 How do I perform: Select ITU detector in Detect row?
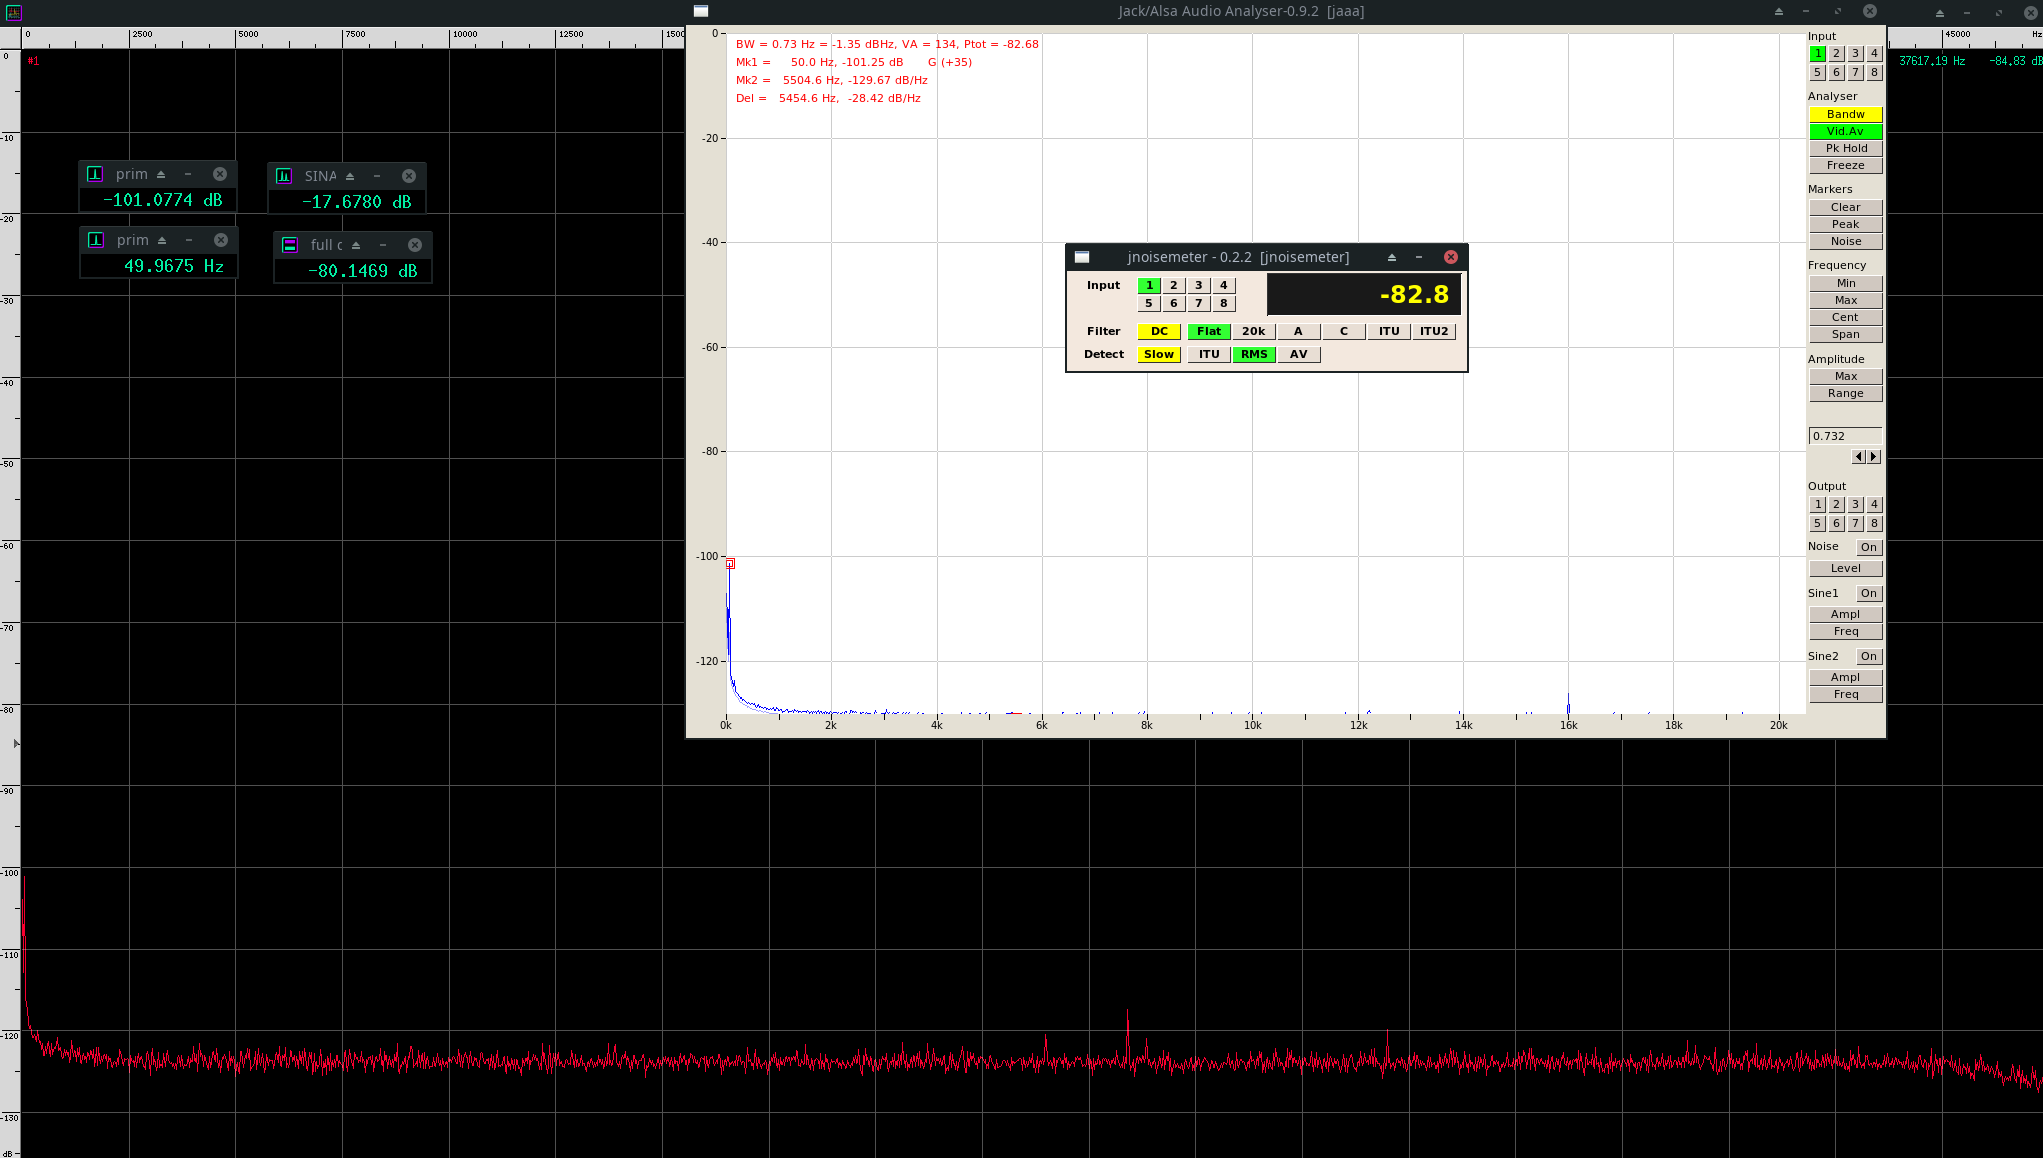(x=1209, y=354)
